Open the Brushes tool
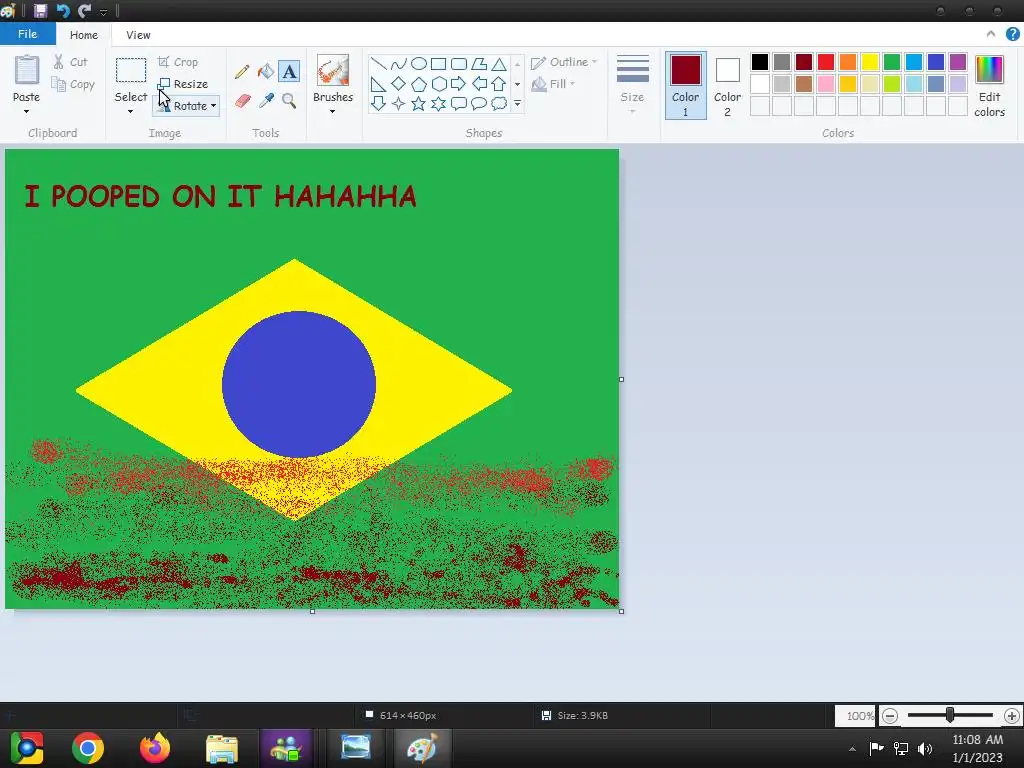1024x768 pixels. pyautogui.click(x=333, y=71)
